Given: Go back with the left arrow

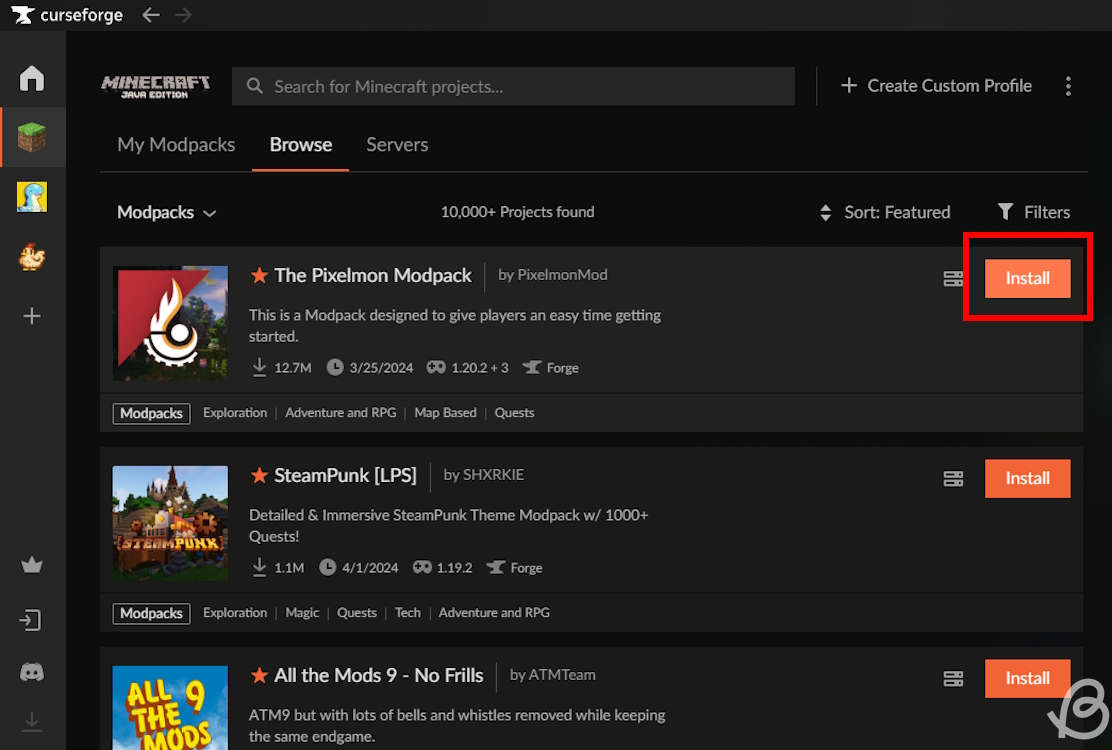Looking at the screenshot, I should coord(150,15).
